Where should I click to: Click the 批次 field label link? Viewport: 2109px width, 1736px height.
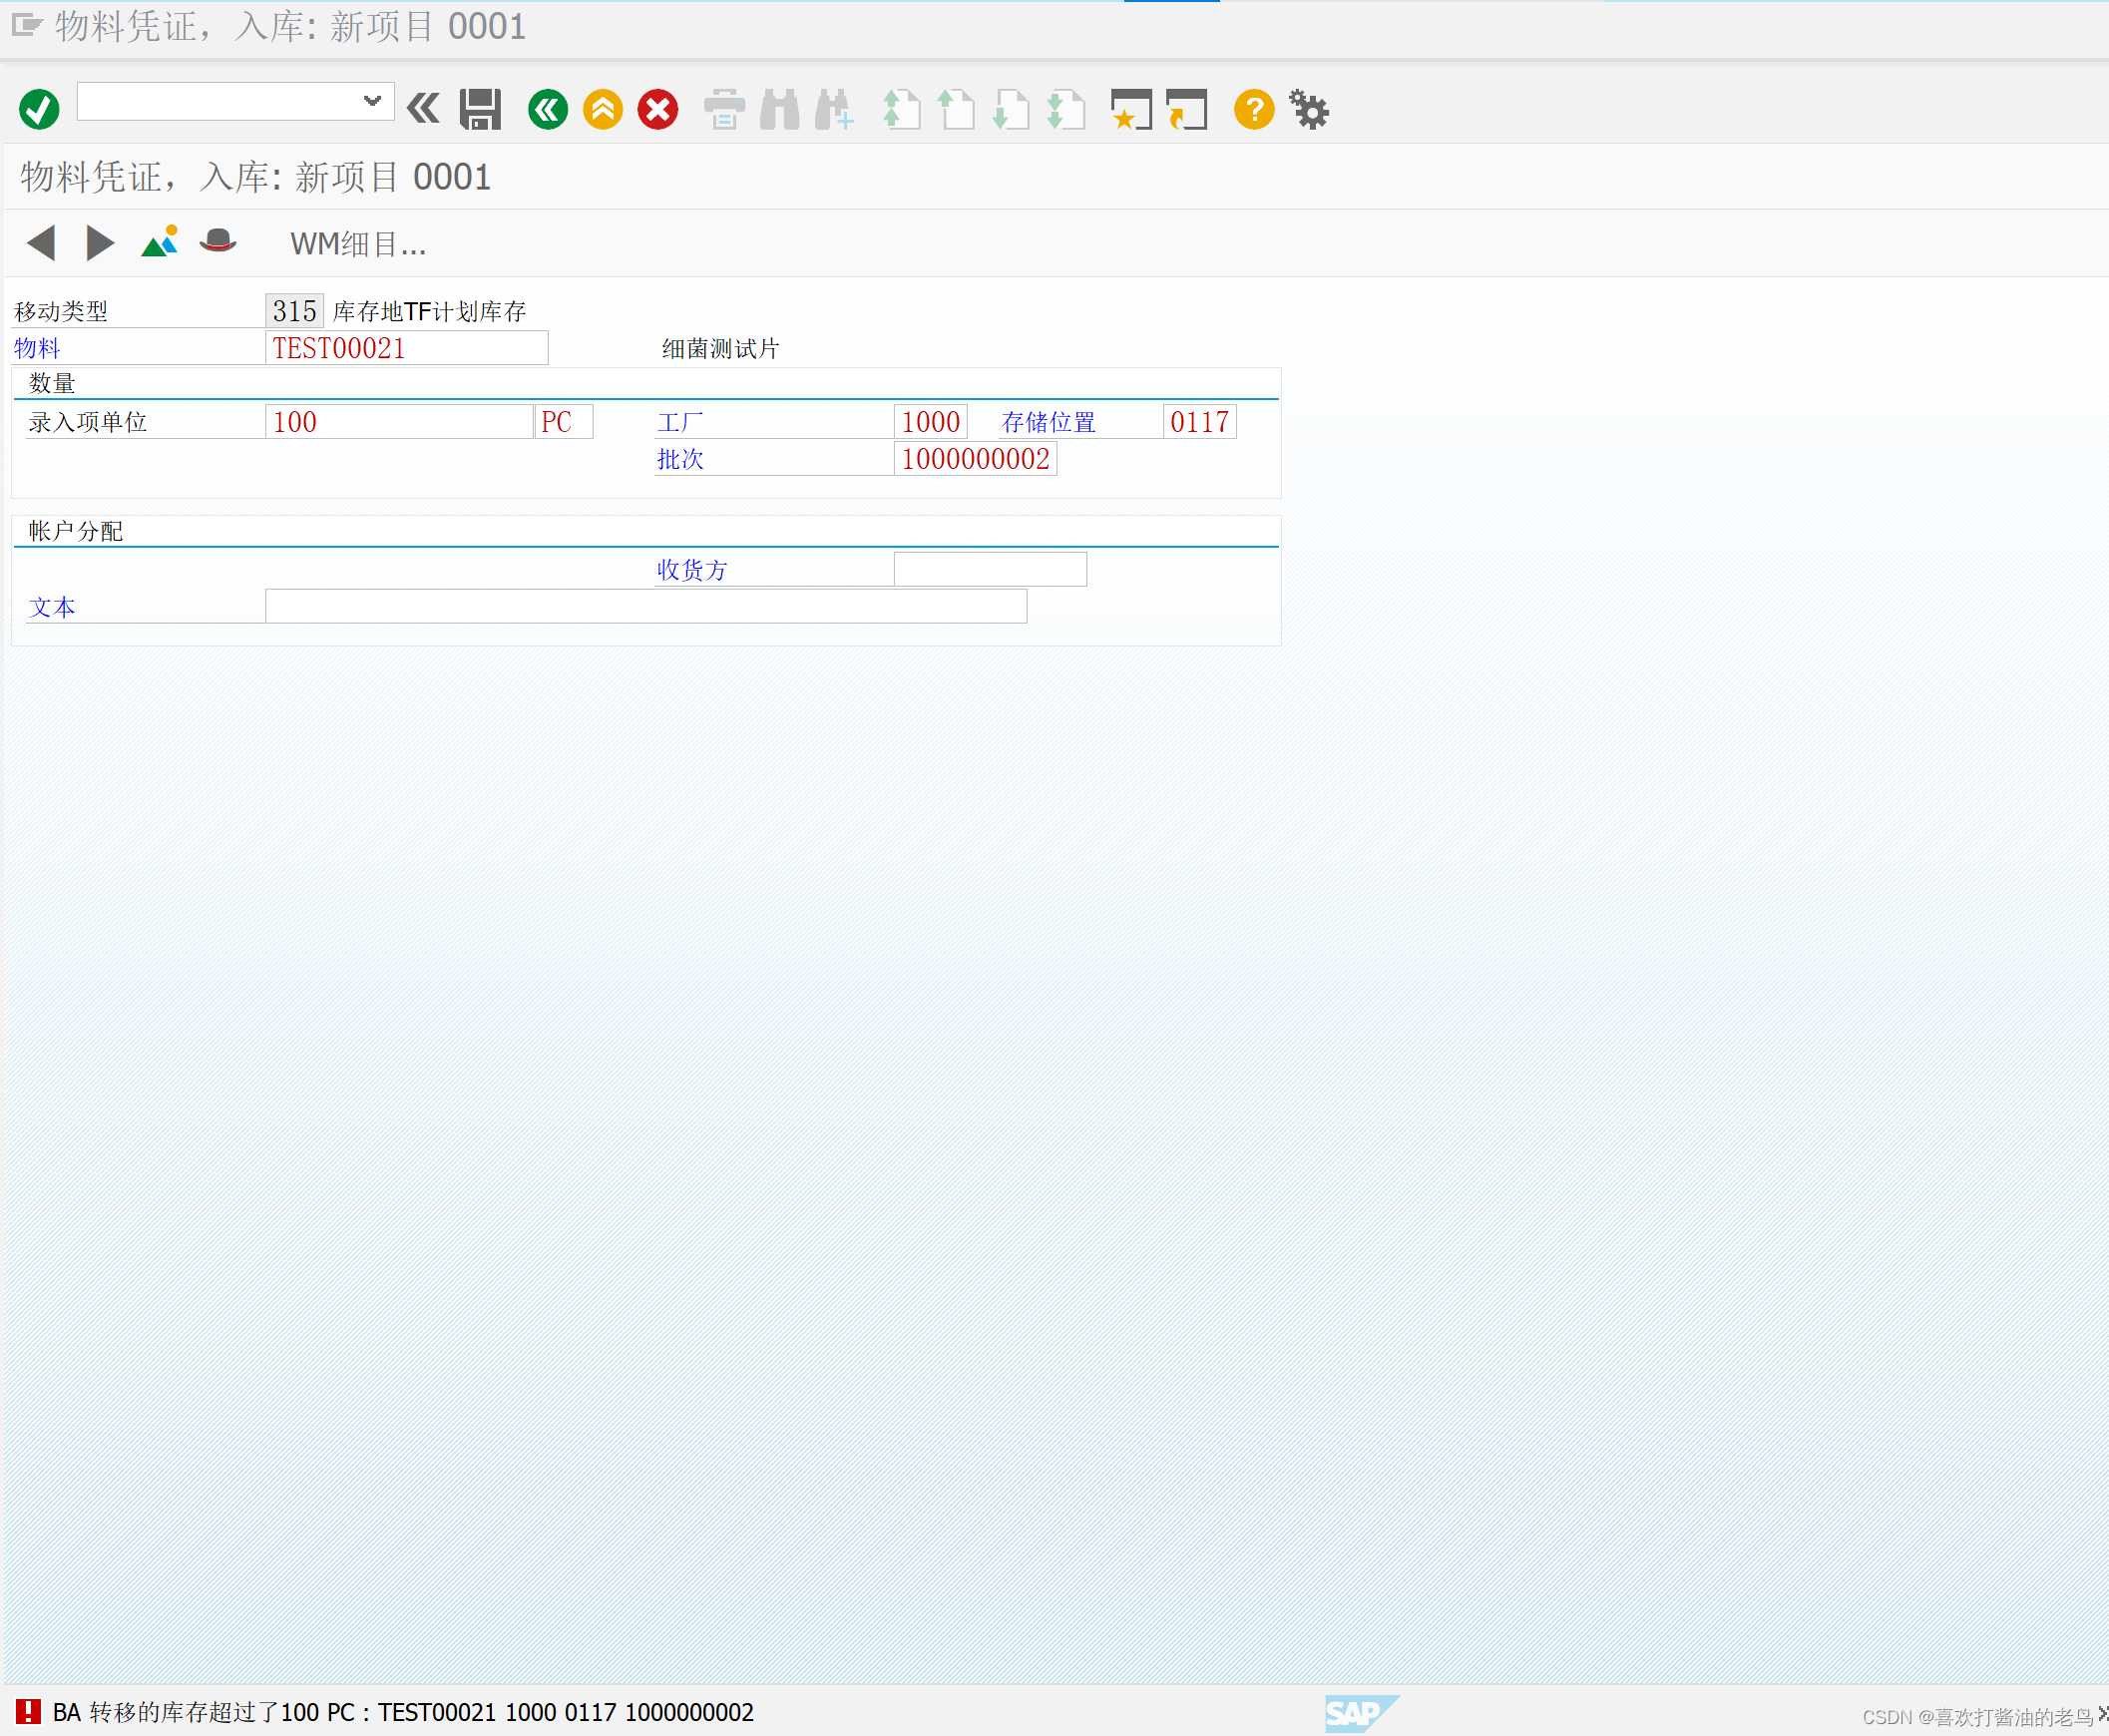pos(680,459)
